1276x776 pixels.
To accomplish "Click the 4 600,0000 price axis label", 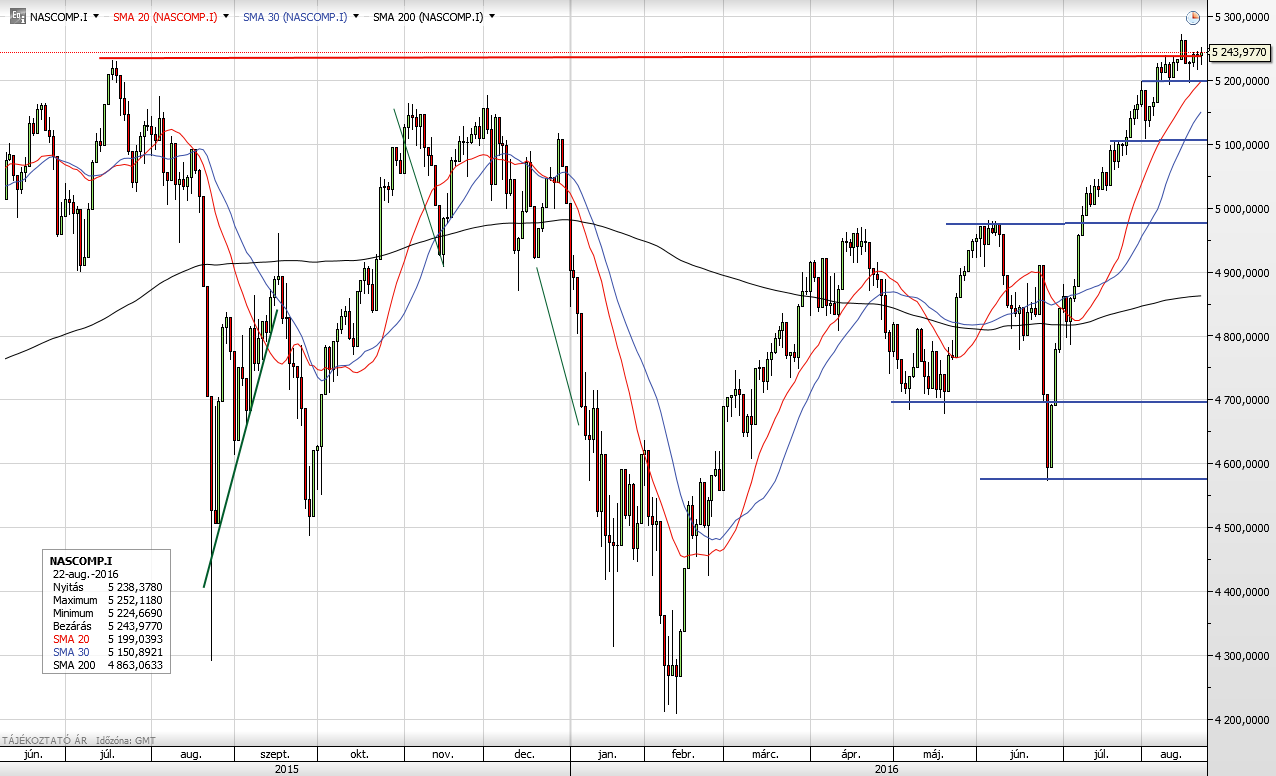I will [x=1240, y=464].
